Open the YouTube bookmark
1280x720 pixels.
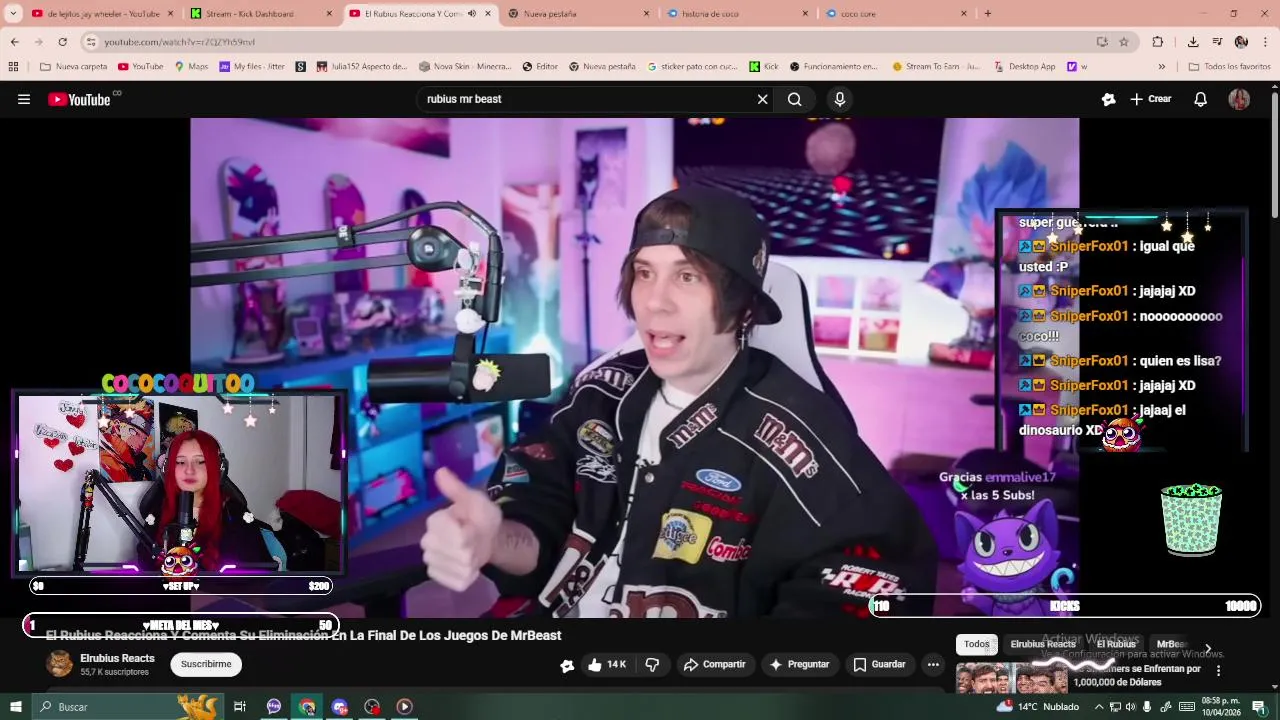click(140, 67)
